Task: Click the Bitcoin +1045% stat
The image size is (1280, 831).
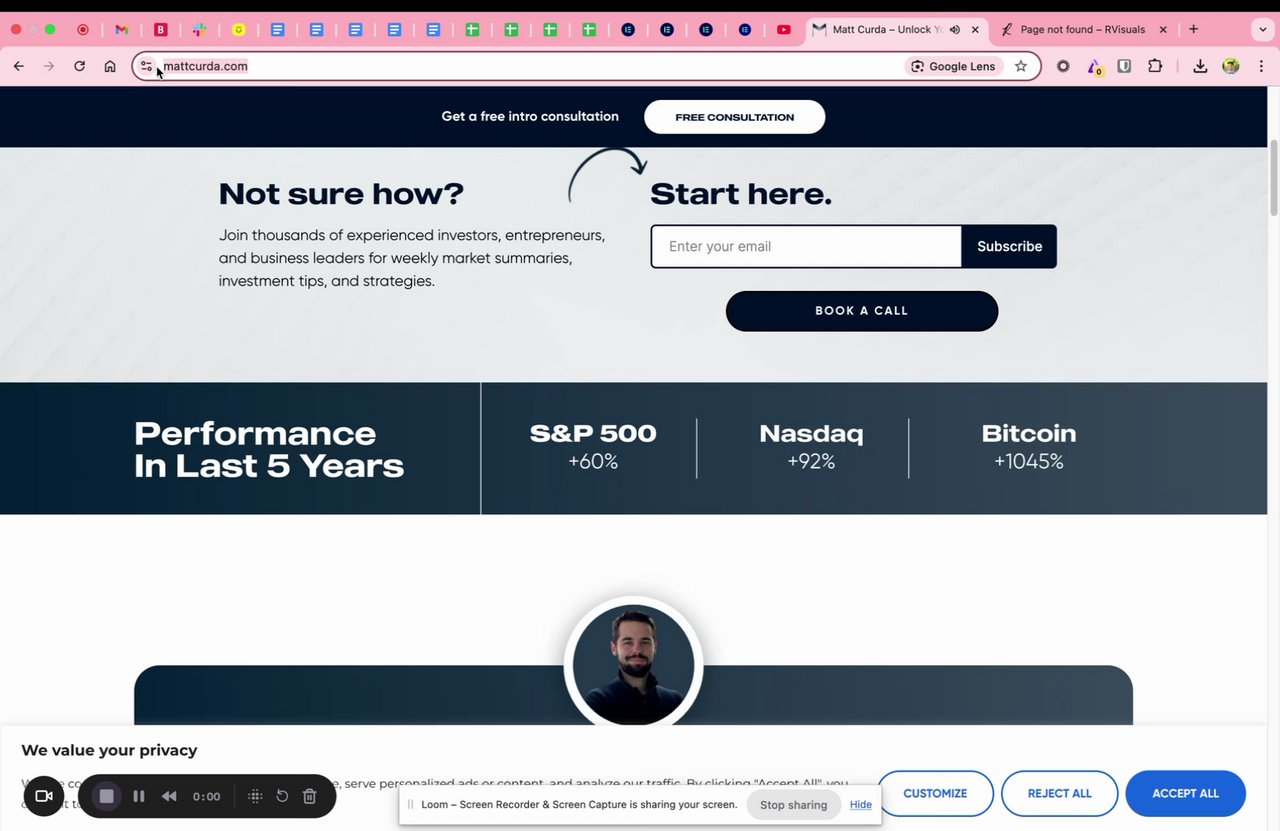Action: tap(1029, 446)
